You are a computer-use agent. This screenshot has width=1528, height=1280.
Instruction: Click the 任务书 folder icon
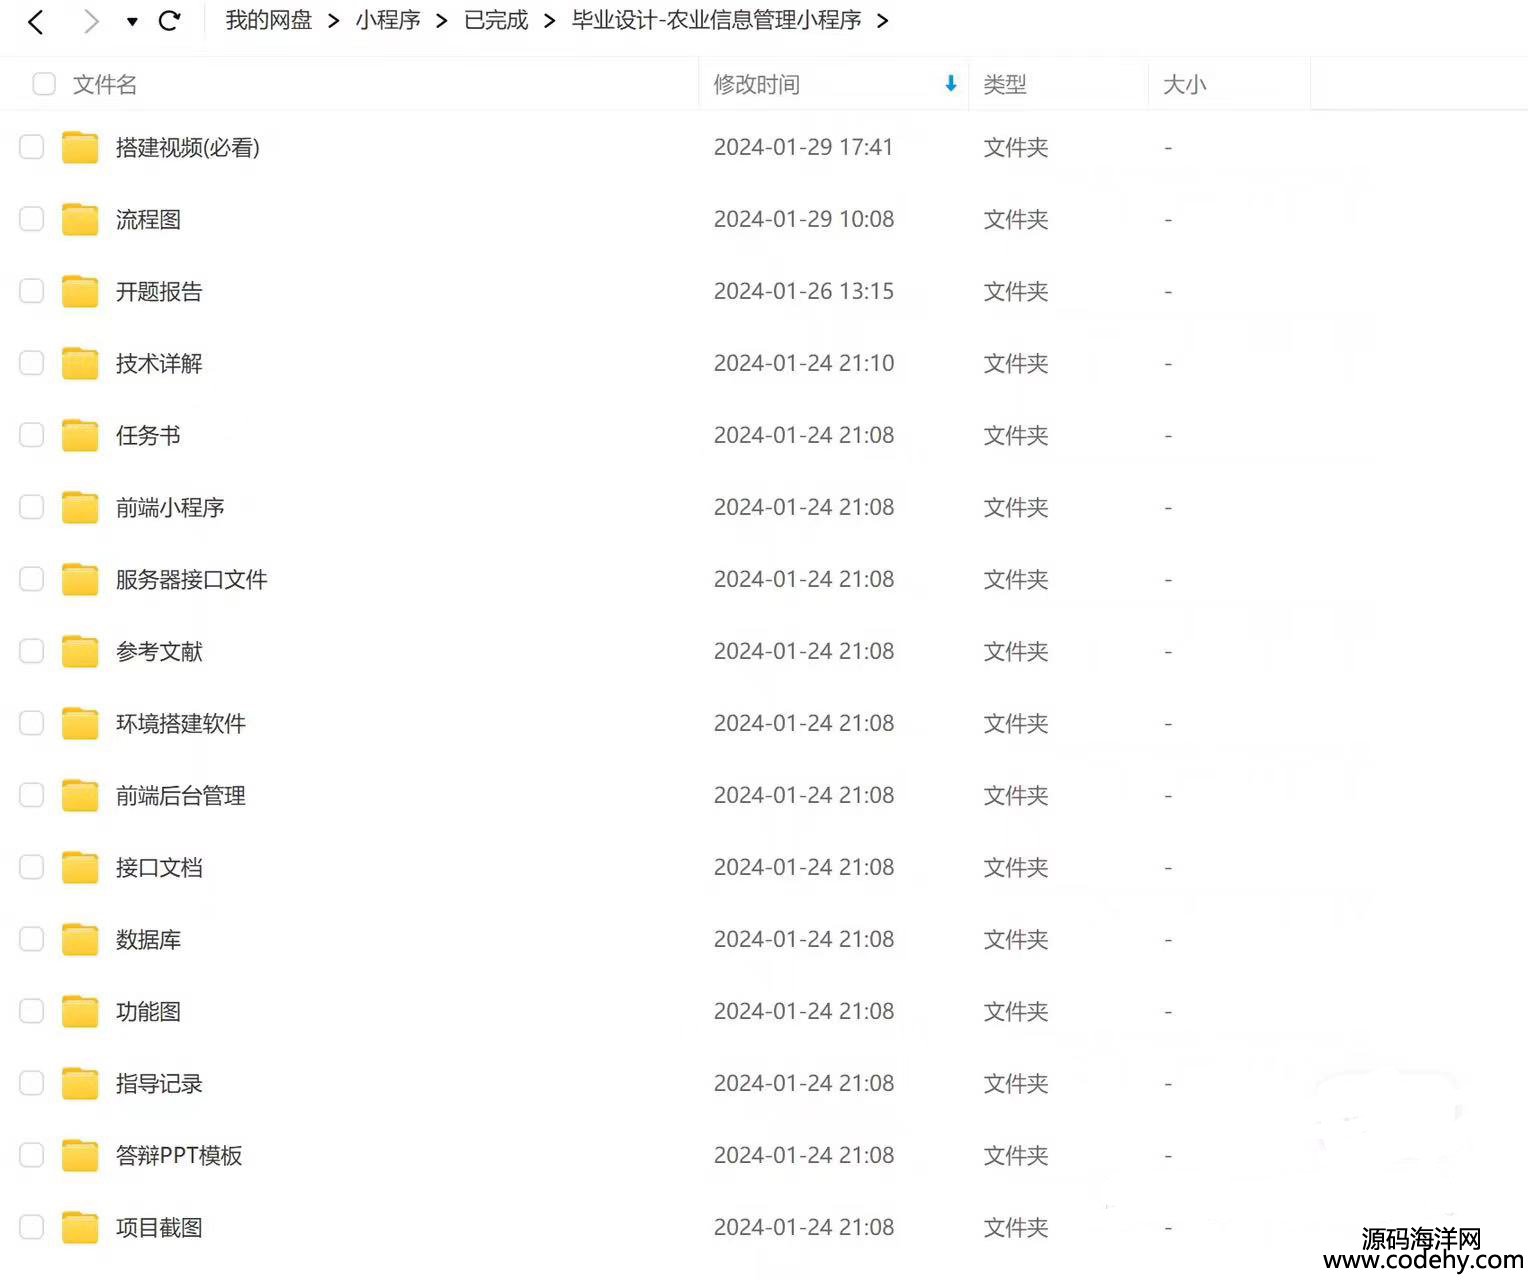point(80,435)
